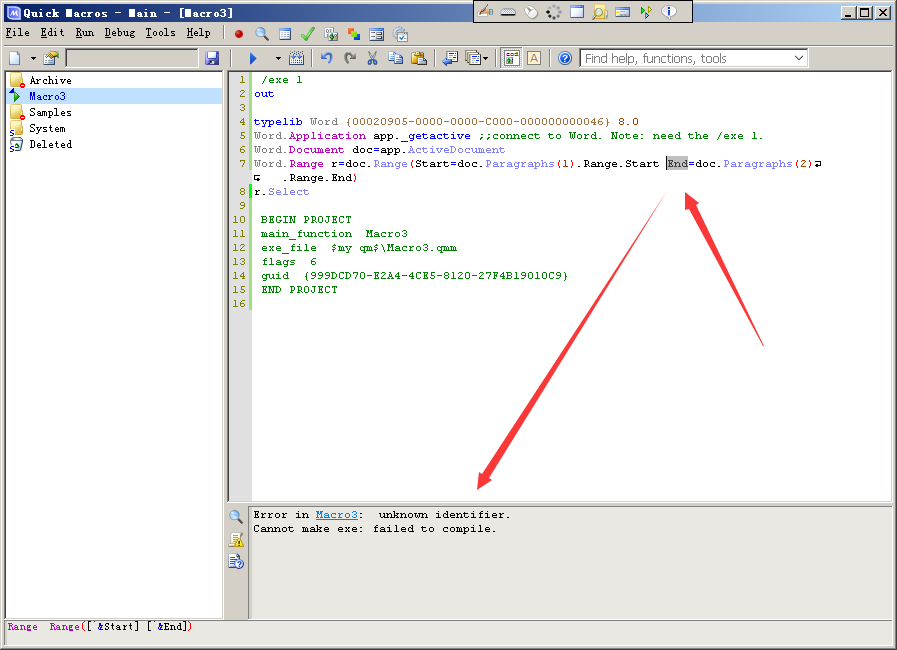Click the Paste clipboard icon
This screenshot has height=650, width=897.
click(418, 59)
